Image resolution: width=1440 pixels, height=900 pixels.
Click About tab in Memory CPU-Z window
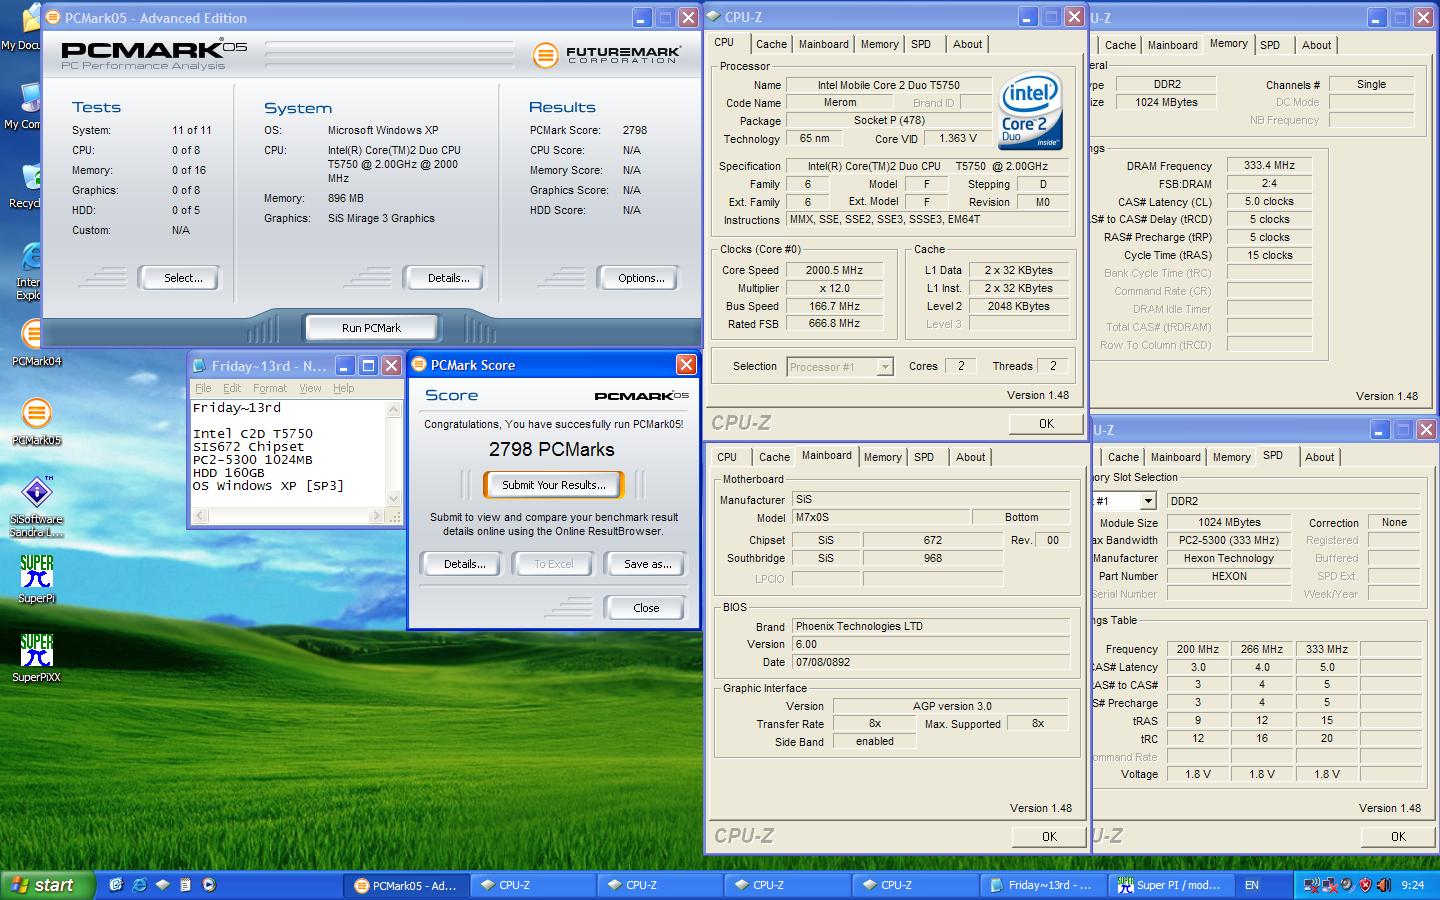pos(1316,45)
